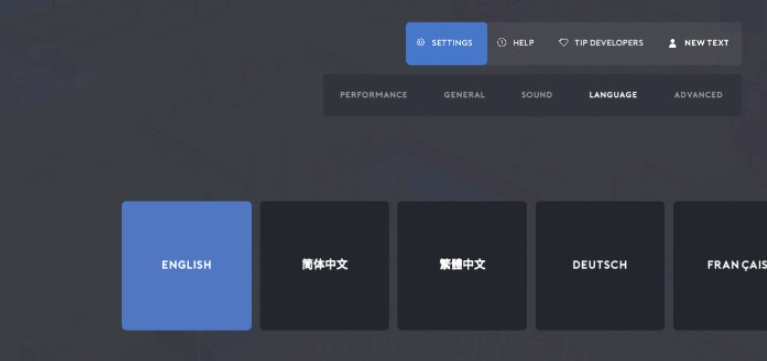Viewport: 767px width, 361px height.
Task: Open the Help section
Action: (516, 43)
